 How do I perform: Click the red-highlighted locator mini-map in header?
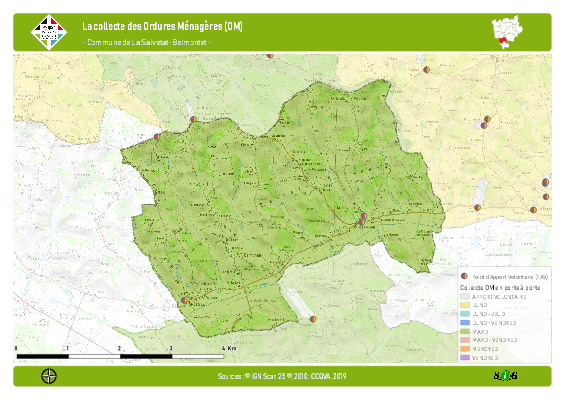[x=507, y=32]
